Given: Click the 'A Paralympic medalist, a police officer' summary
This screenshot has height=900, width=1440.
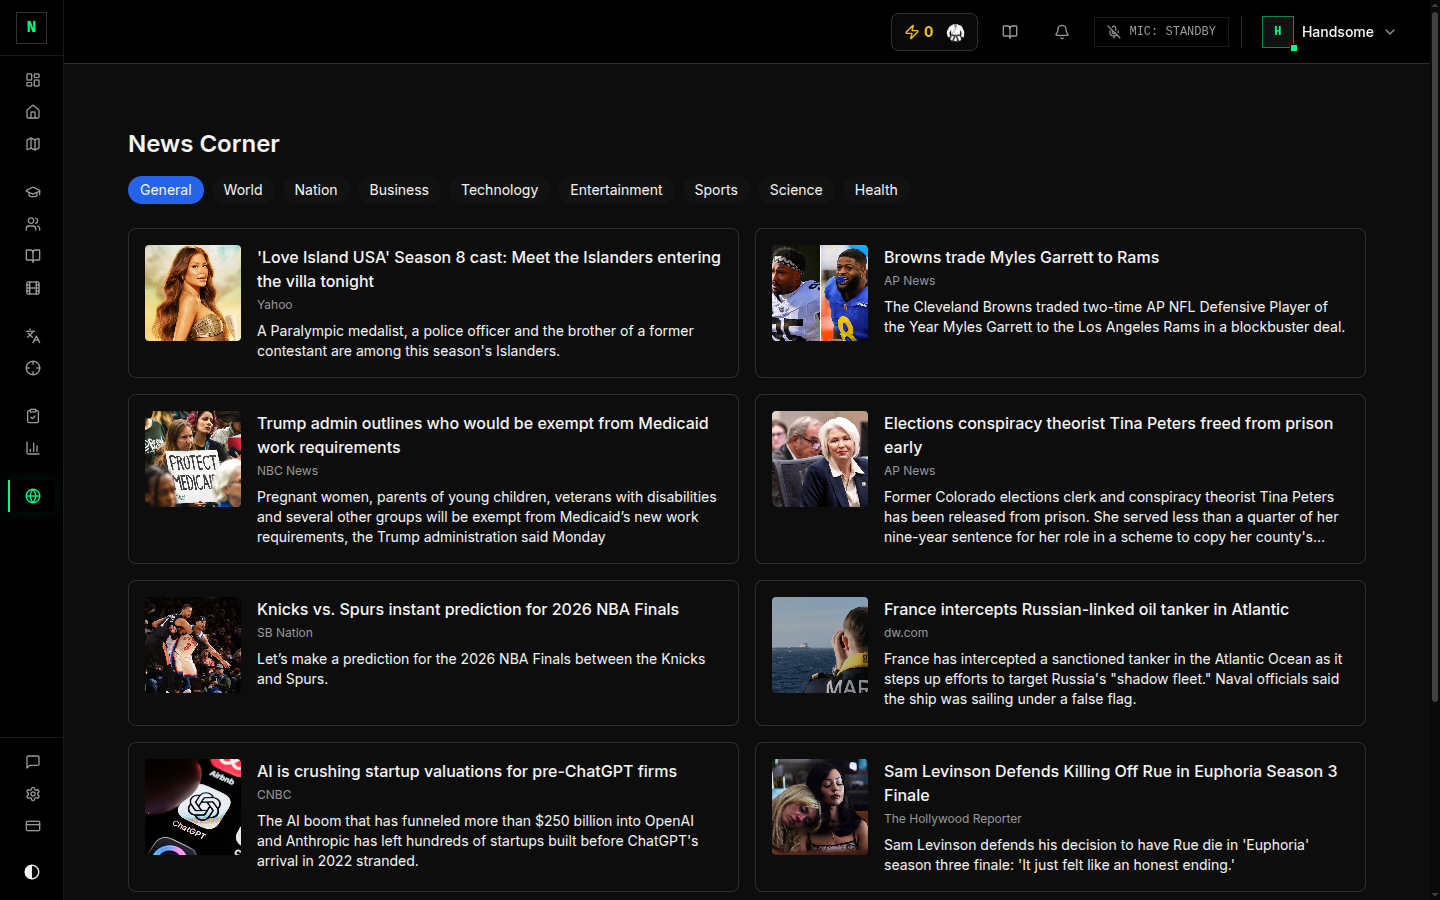Looking at the screenshot, I should (x=475, y=341).
